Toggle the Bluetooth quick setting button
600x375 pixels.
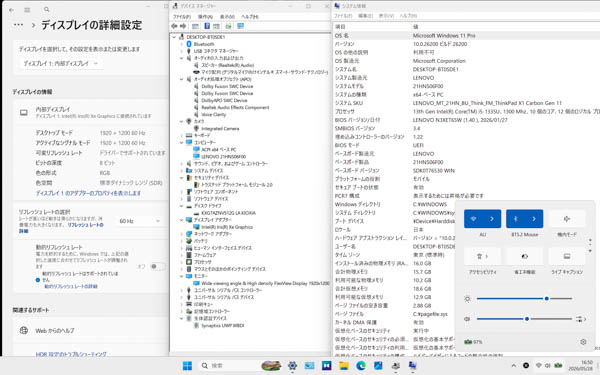515,219
